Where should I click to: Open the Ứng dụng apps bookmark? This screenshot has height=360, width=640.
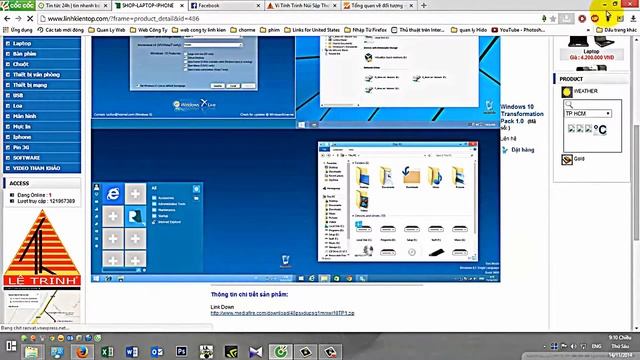[18, 30]
